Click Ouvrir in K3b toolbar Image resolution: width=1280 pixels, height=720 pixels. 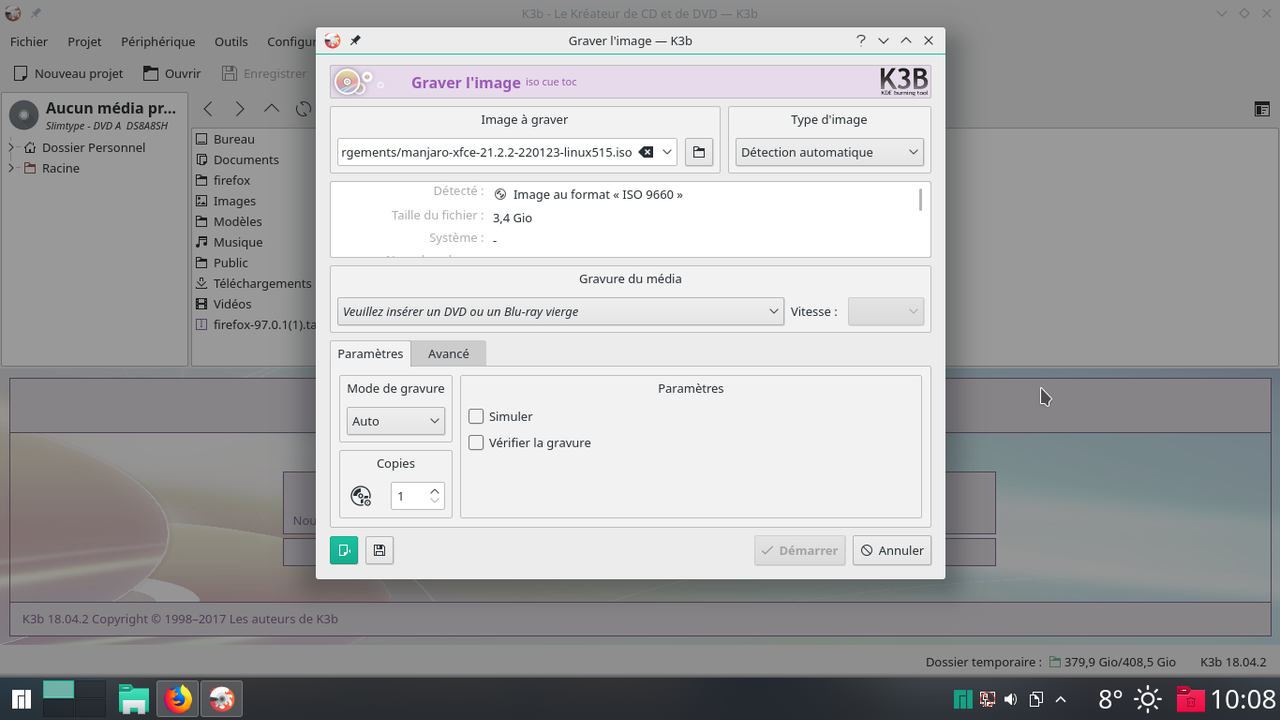(172, 73)
